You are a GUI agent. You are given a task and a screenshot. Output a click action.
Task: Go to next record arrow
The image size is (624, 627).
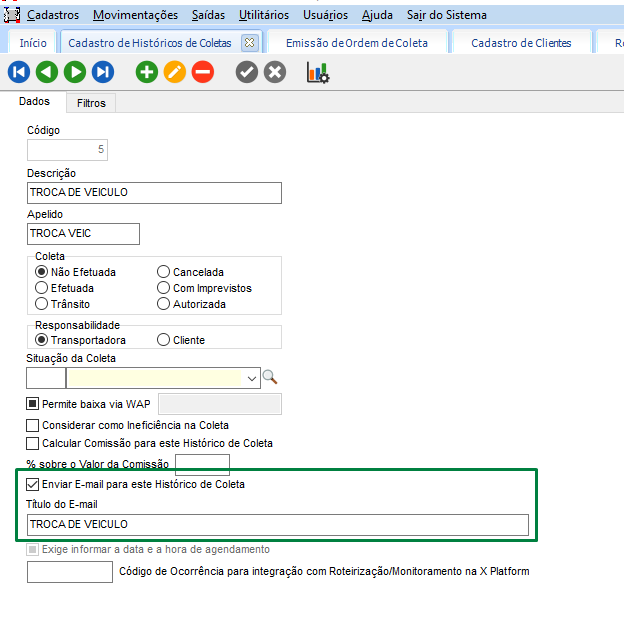tap(75, 72)
